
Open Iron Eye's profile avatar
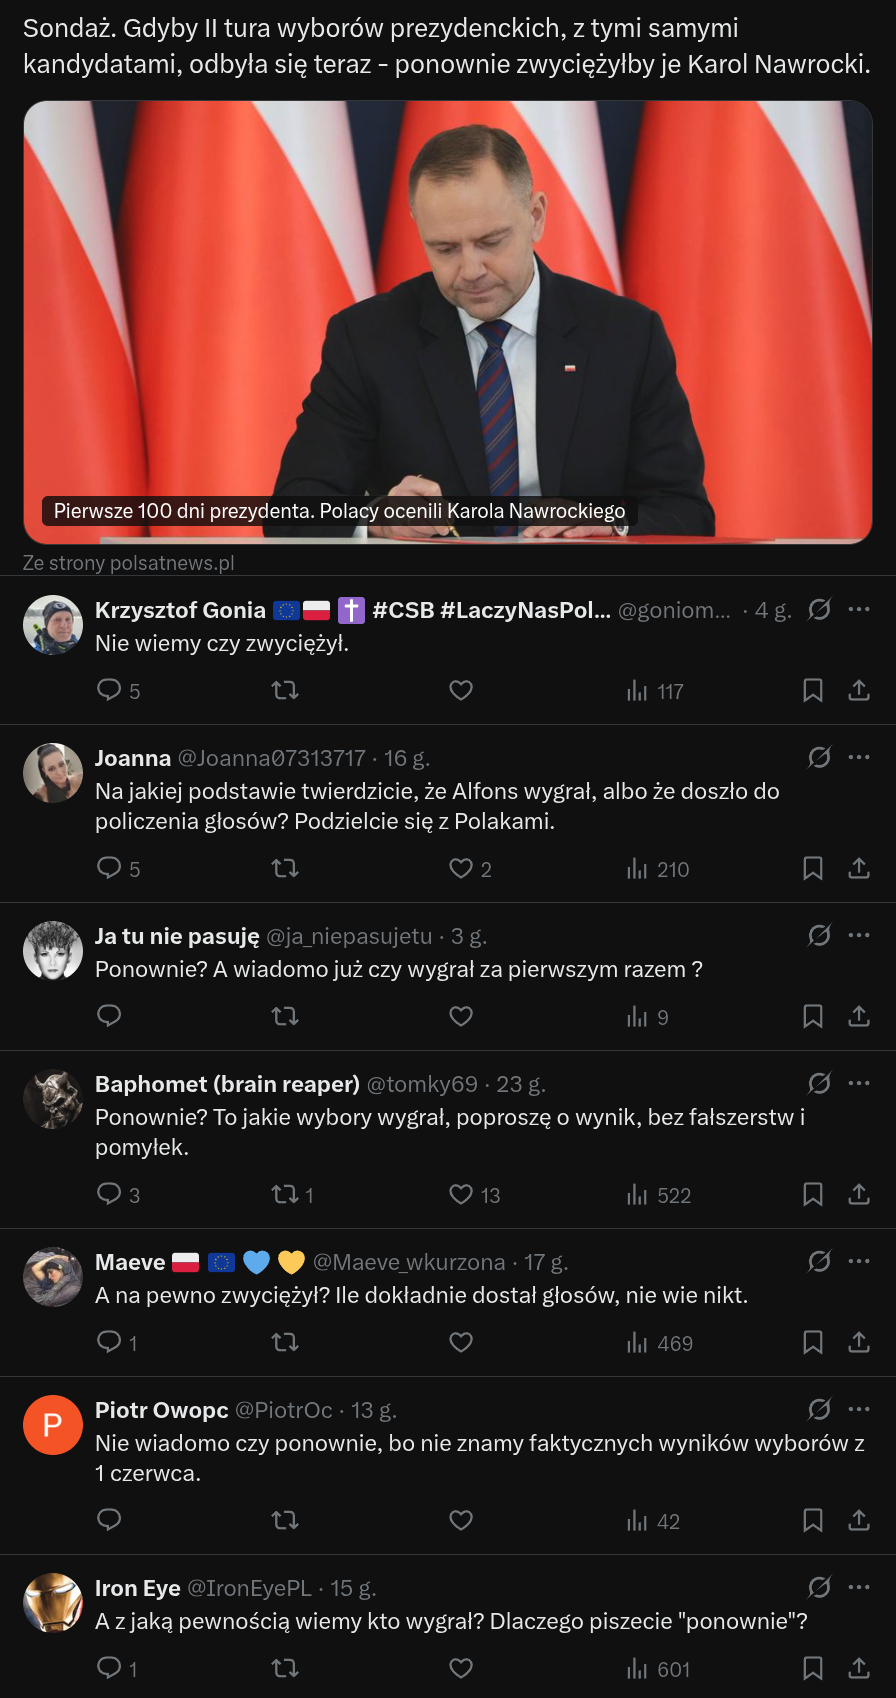coord(53,1603)
